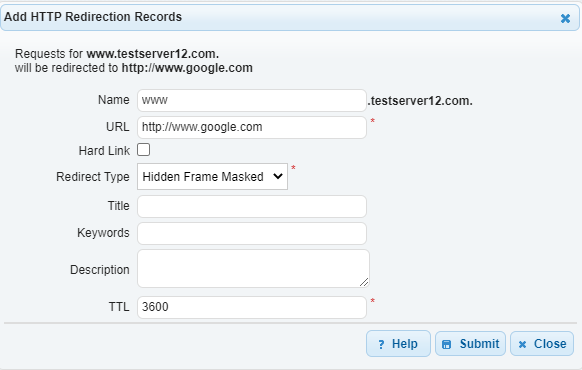Click the Add HTTP Redirection Records title bar
The height and width of the screenshot is (370, 582).
click(x=290, y=17)
